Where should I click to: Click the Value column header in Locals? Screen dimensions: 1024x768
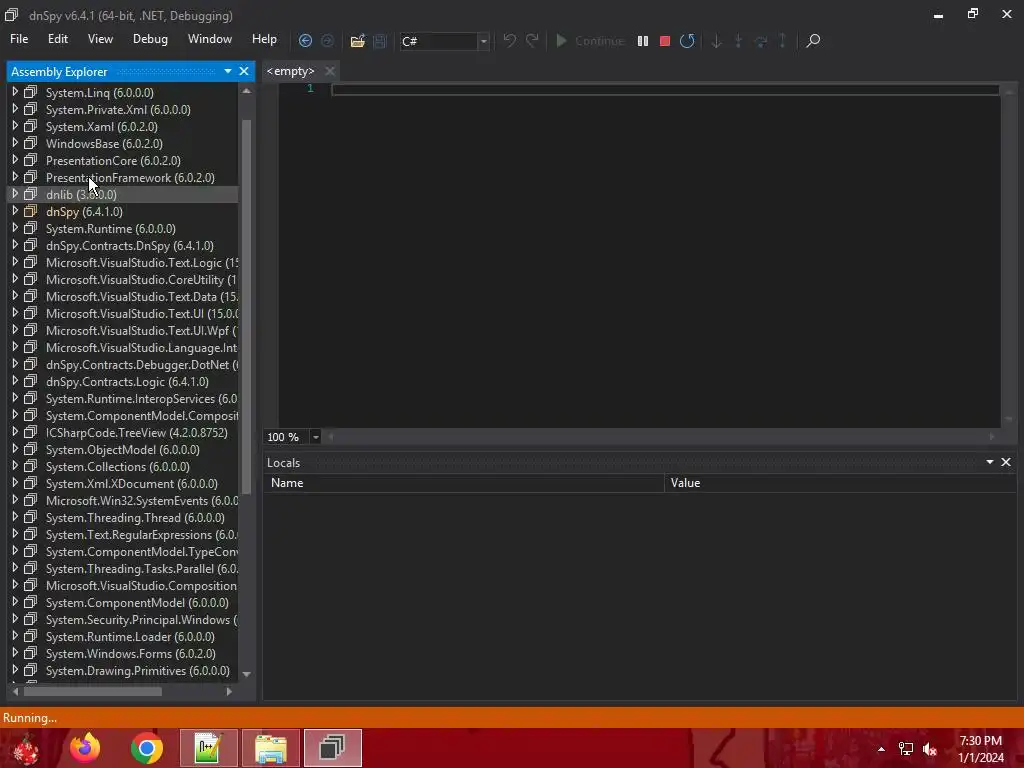840,483
